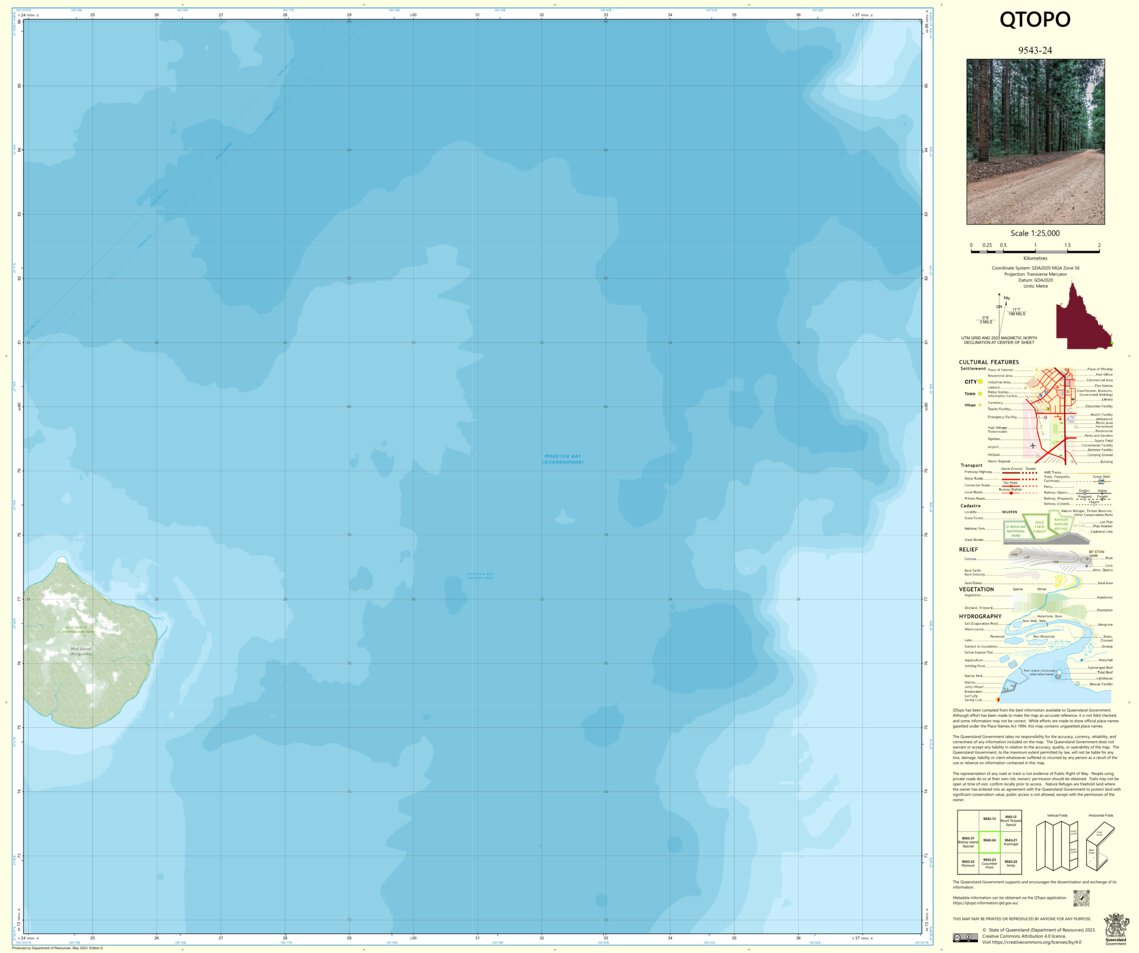
Task: Select the hospital symbol under Cultural Features
Action: (x=1060, y=417)
